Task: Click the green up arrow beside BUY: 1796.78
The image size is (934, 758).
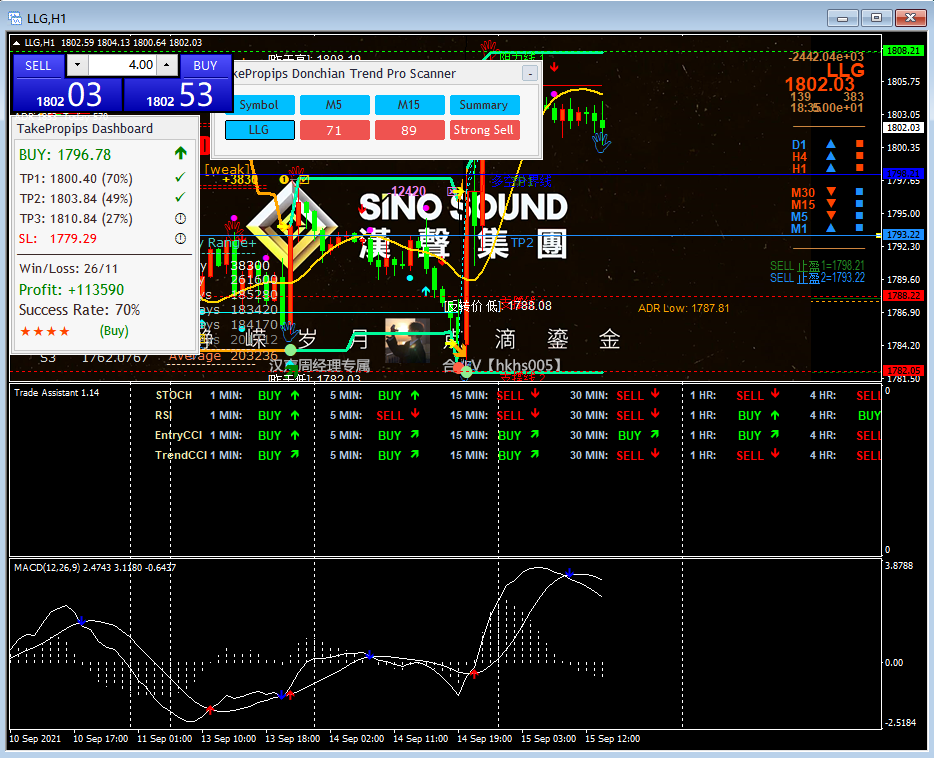Action: click(x=180, y=154)
